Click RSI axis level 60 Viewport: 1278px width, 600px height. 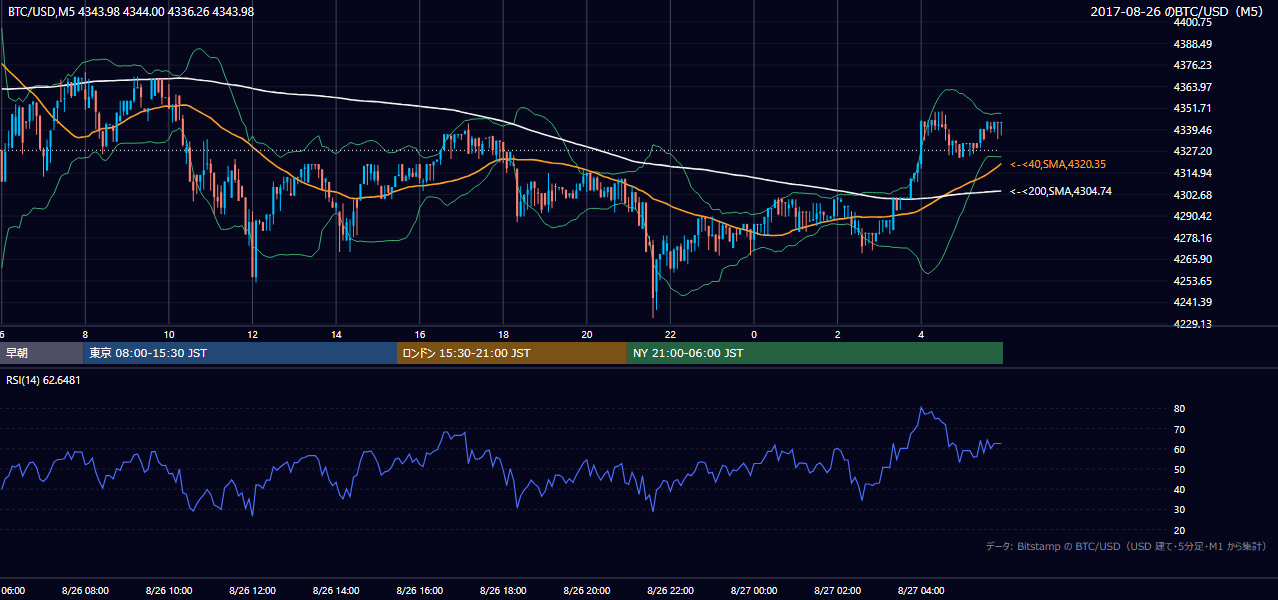point(1179,449)
